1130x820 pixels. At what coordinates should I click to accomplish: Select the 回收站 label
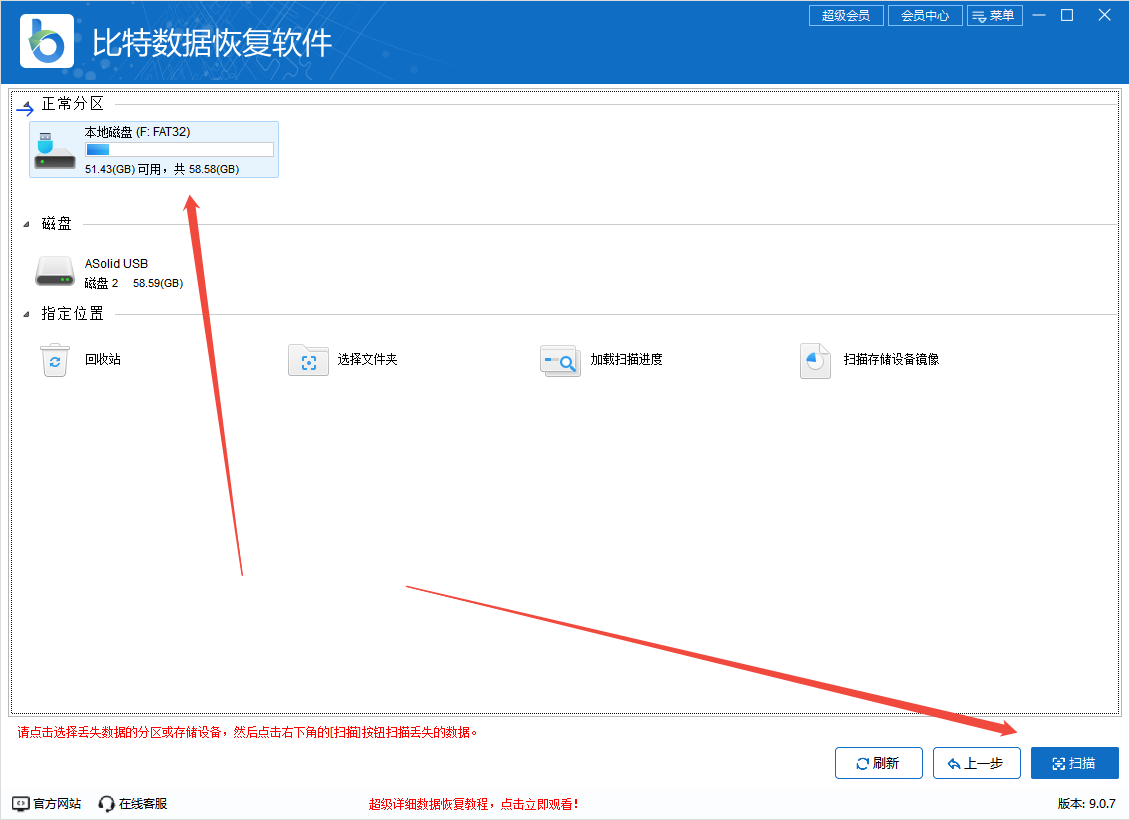tap(102, 360)
